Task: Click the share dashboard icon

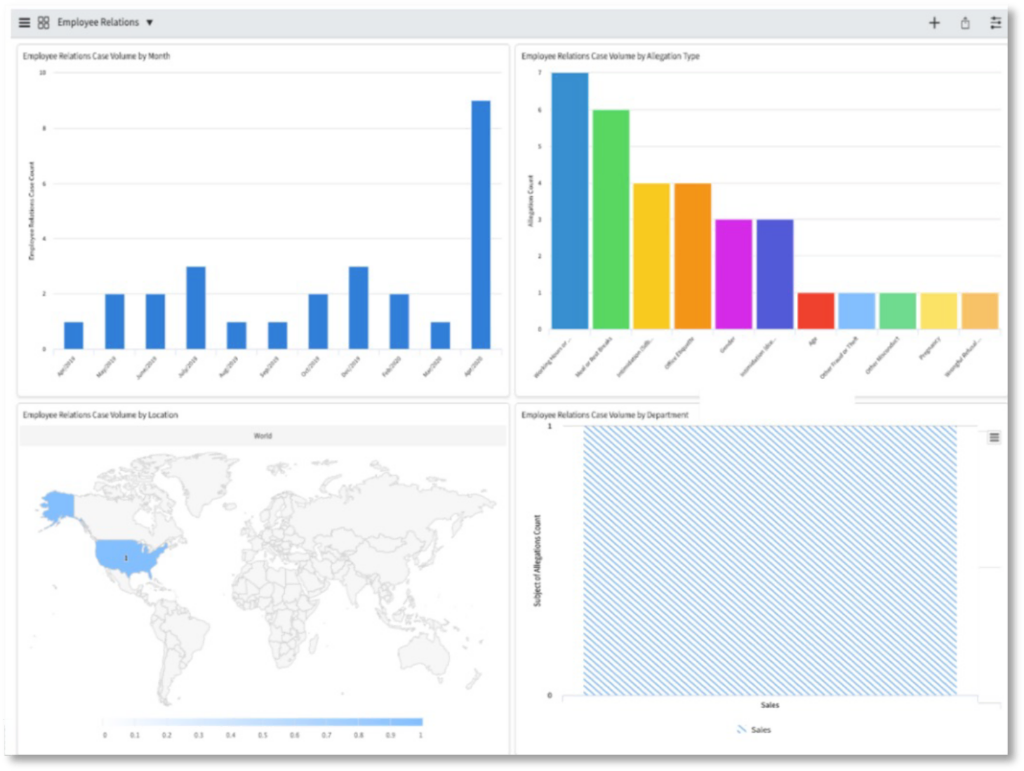Action: (965, 23)
